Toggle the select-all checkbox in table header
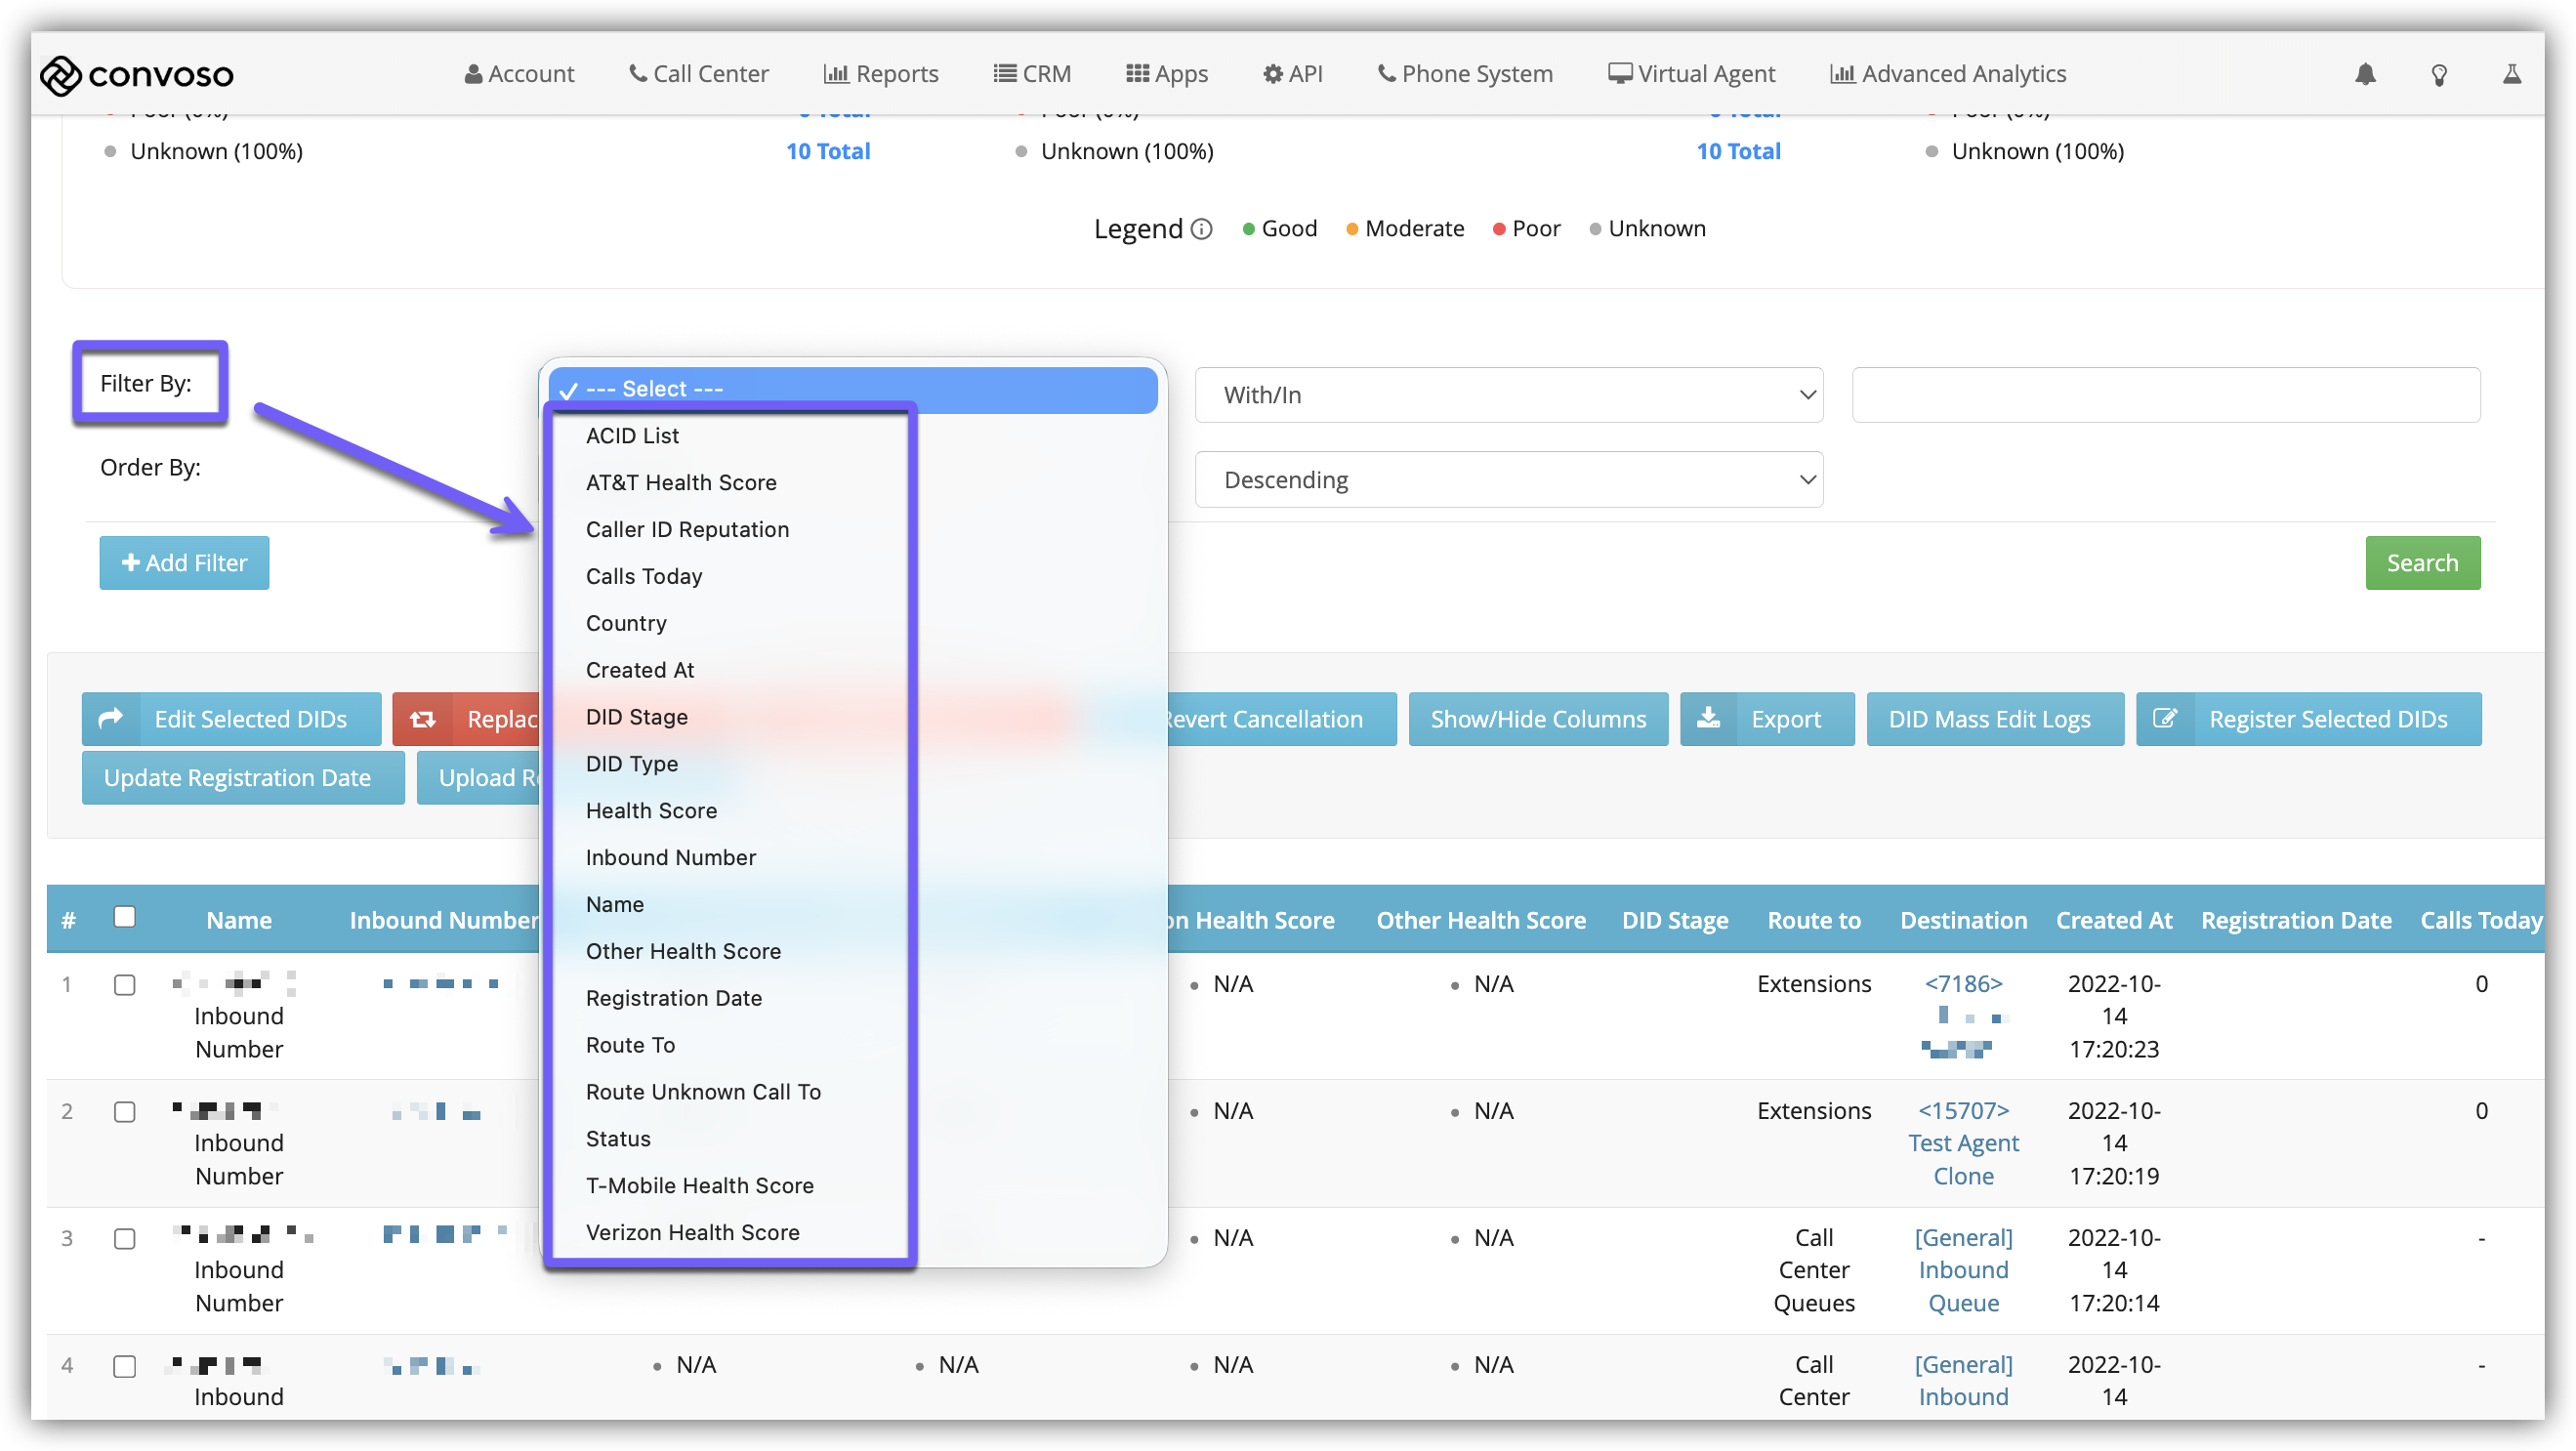Image resolution: width=2576 pixels, height=1451 pixels. pyautogui.click(x=125, y=917)
